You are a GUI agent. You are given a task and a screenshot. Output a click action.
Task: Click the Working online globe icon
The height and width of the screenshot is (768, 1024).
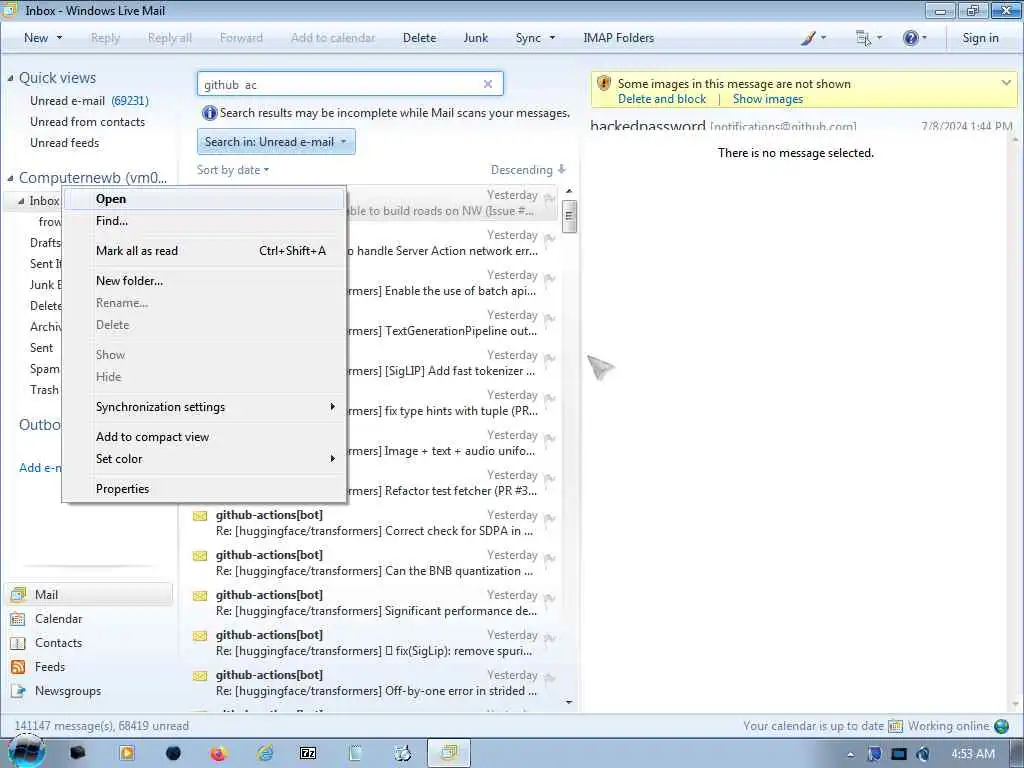click(1002, 726)
